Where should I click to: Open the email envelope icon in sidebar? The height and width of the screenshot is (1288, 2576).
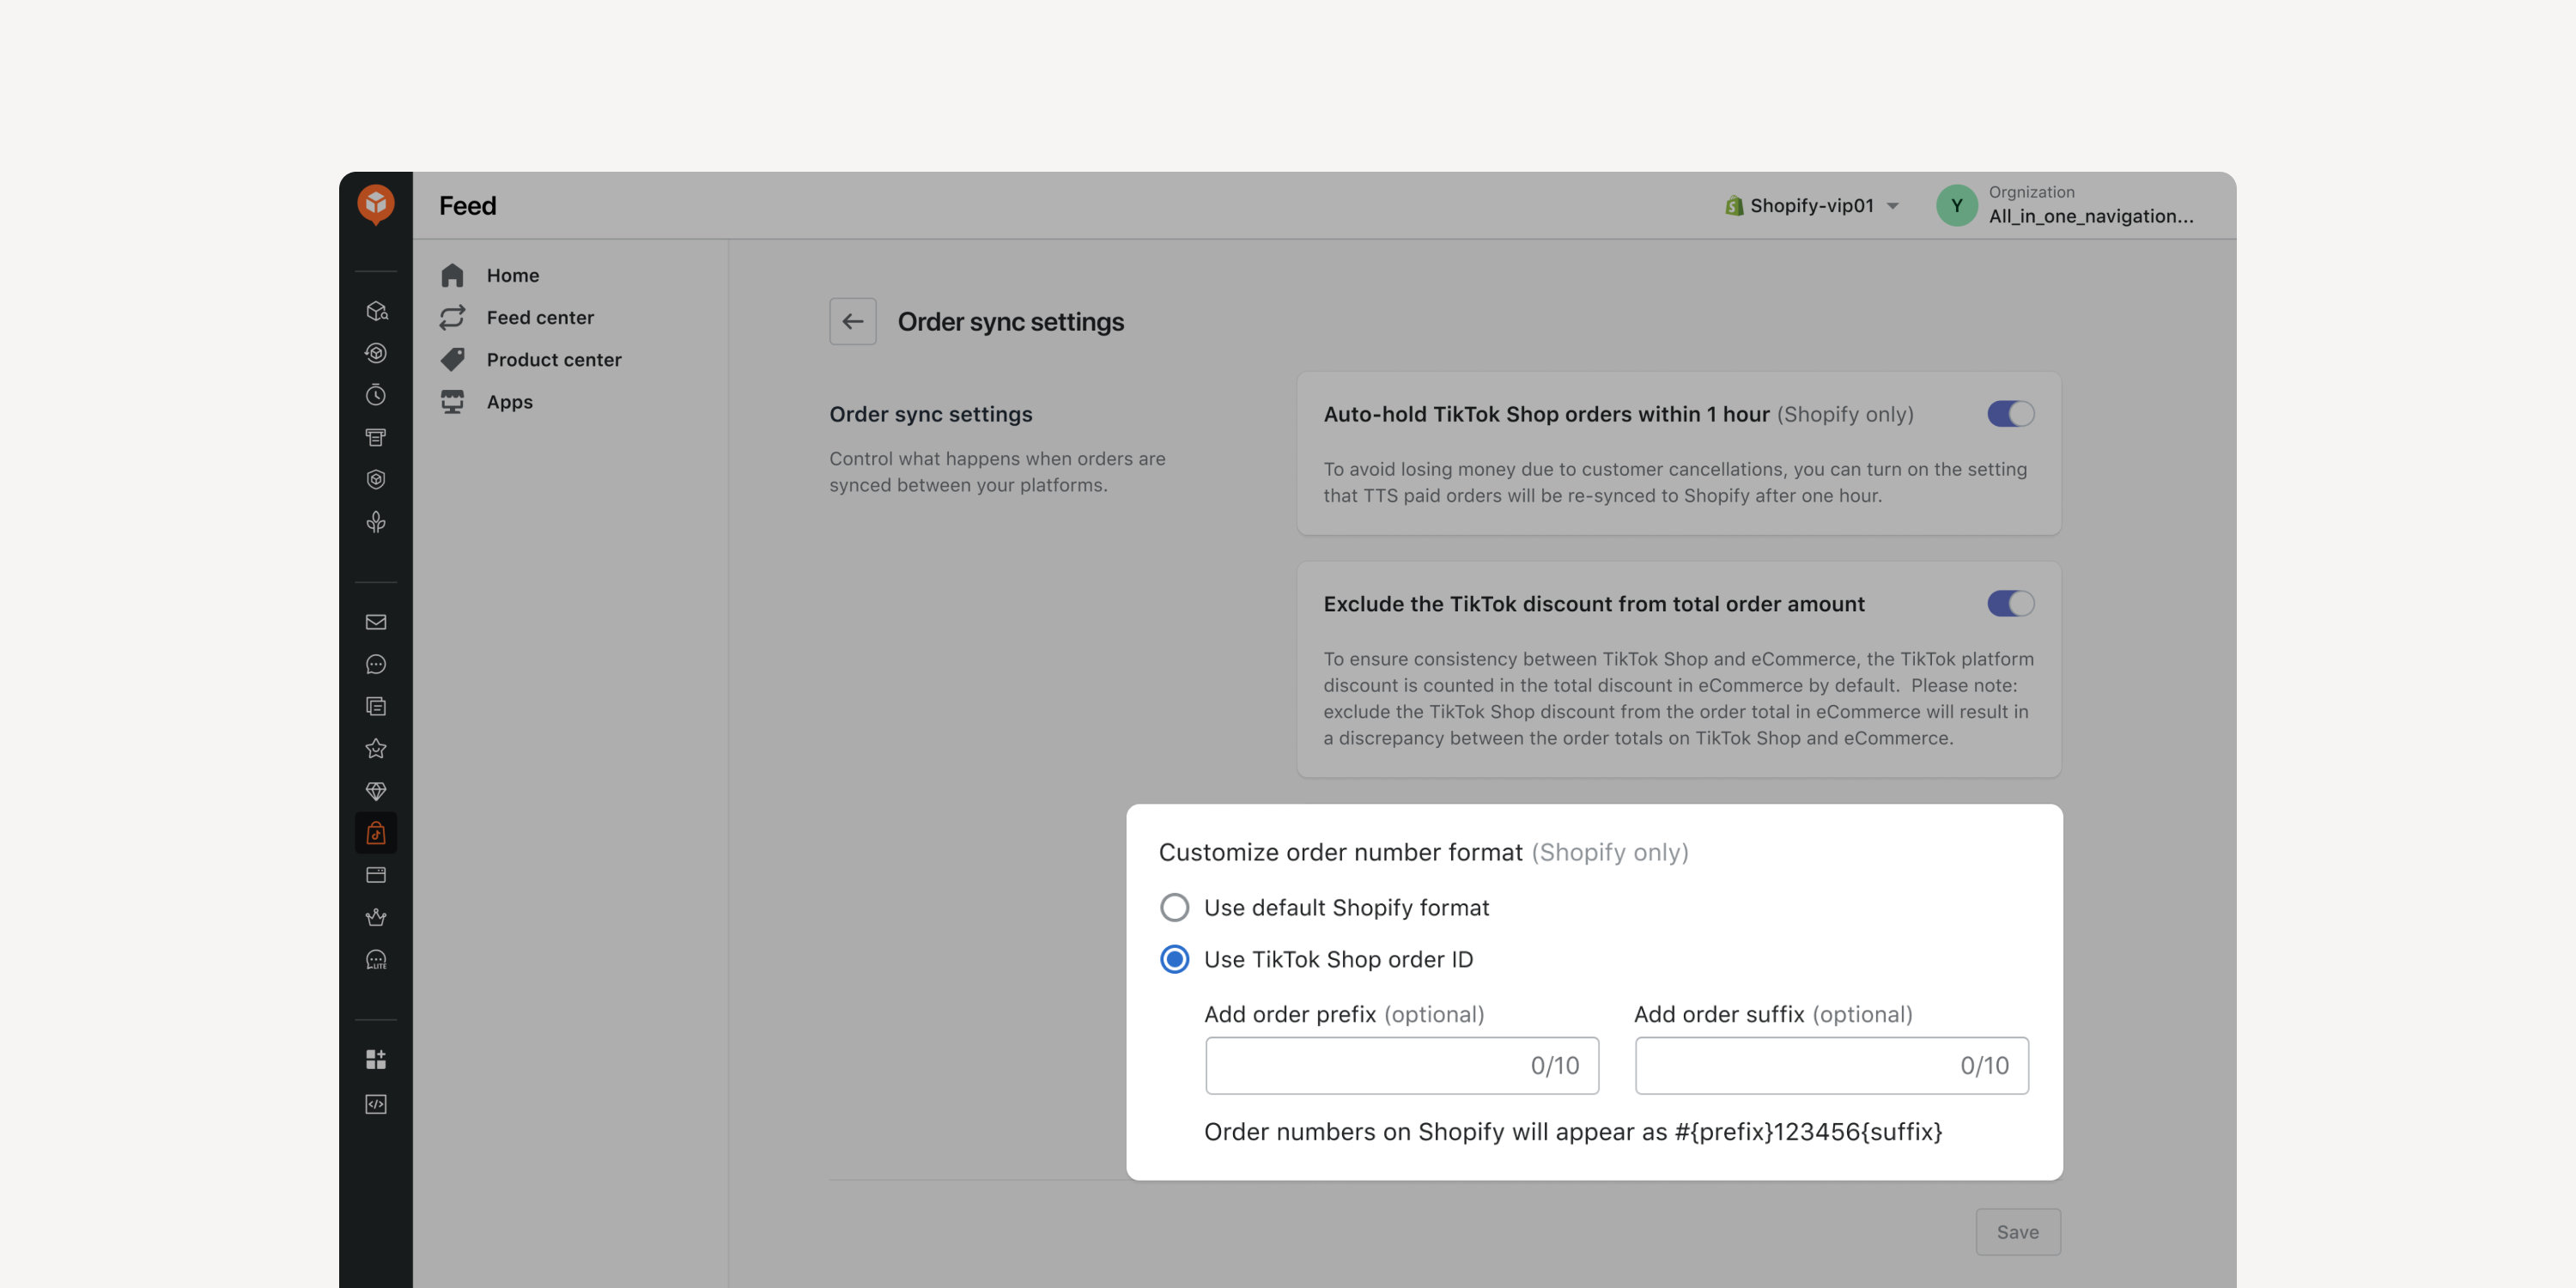click(x=376, y=622)
